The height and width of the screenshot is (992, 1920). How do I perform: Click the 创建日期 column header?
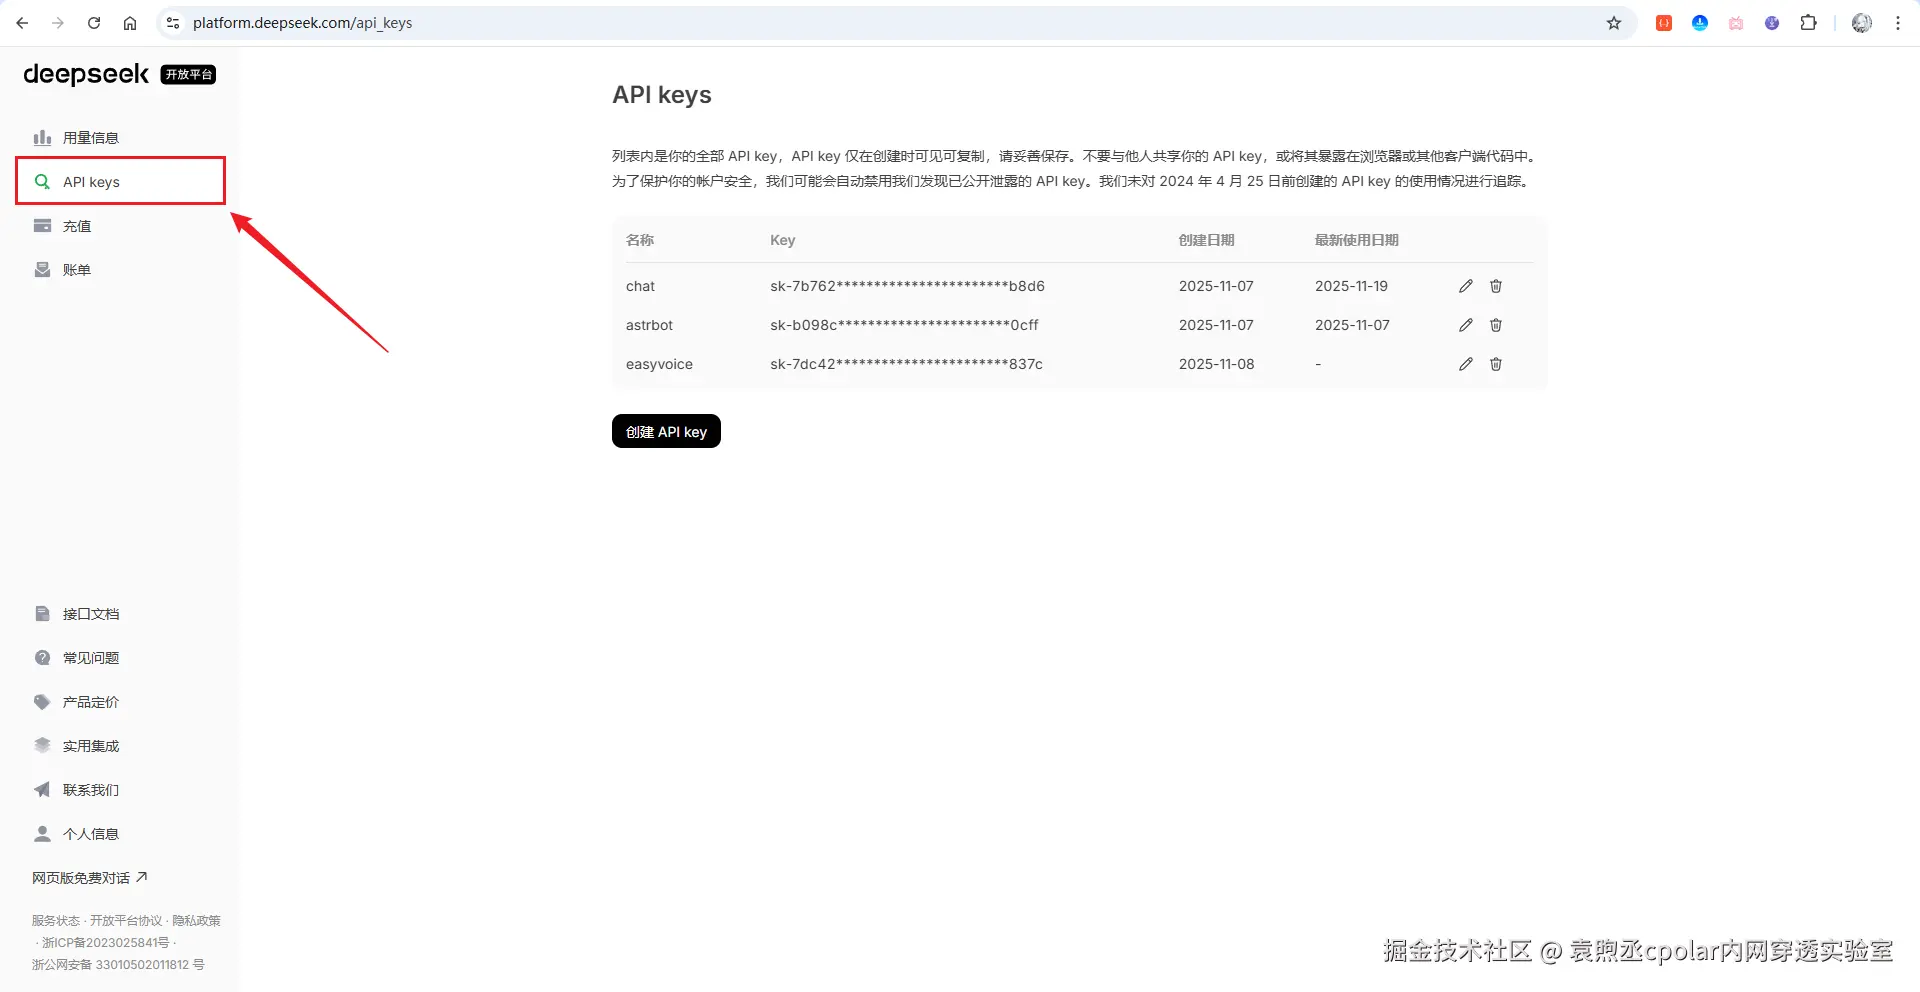point(1206,240)
